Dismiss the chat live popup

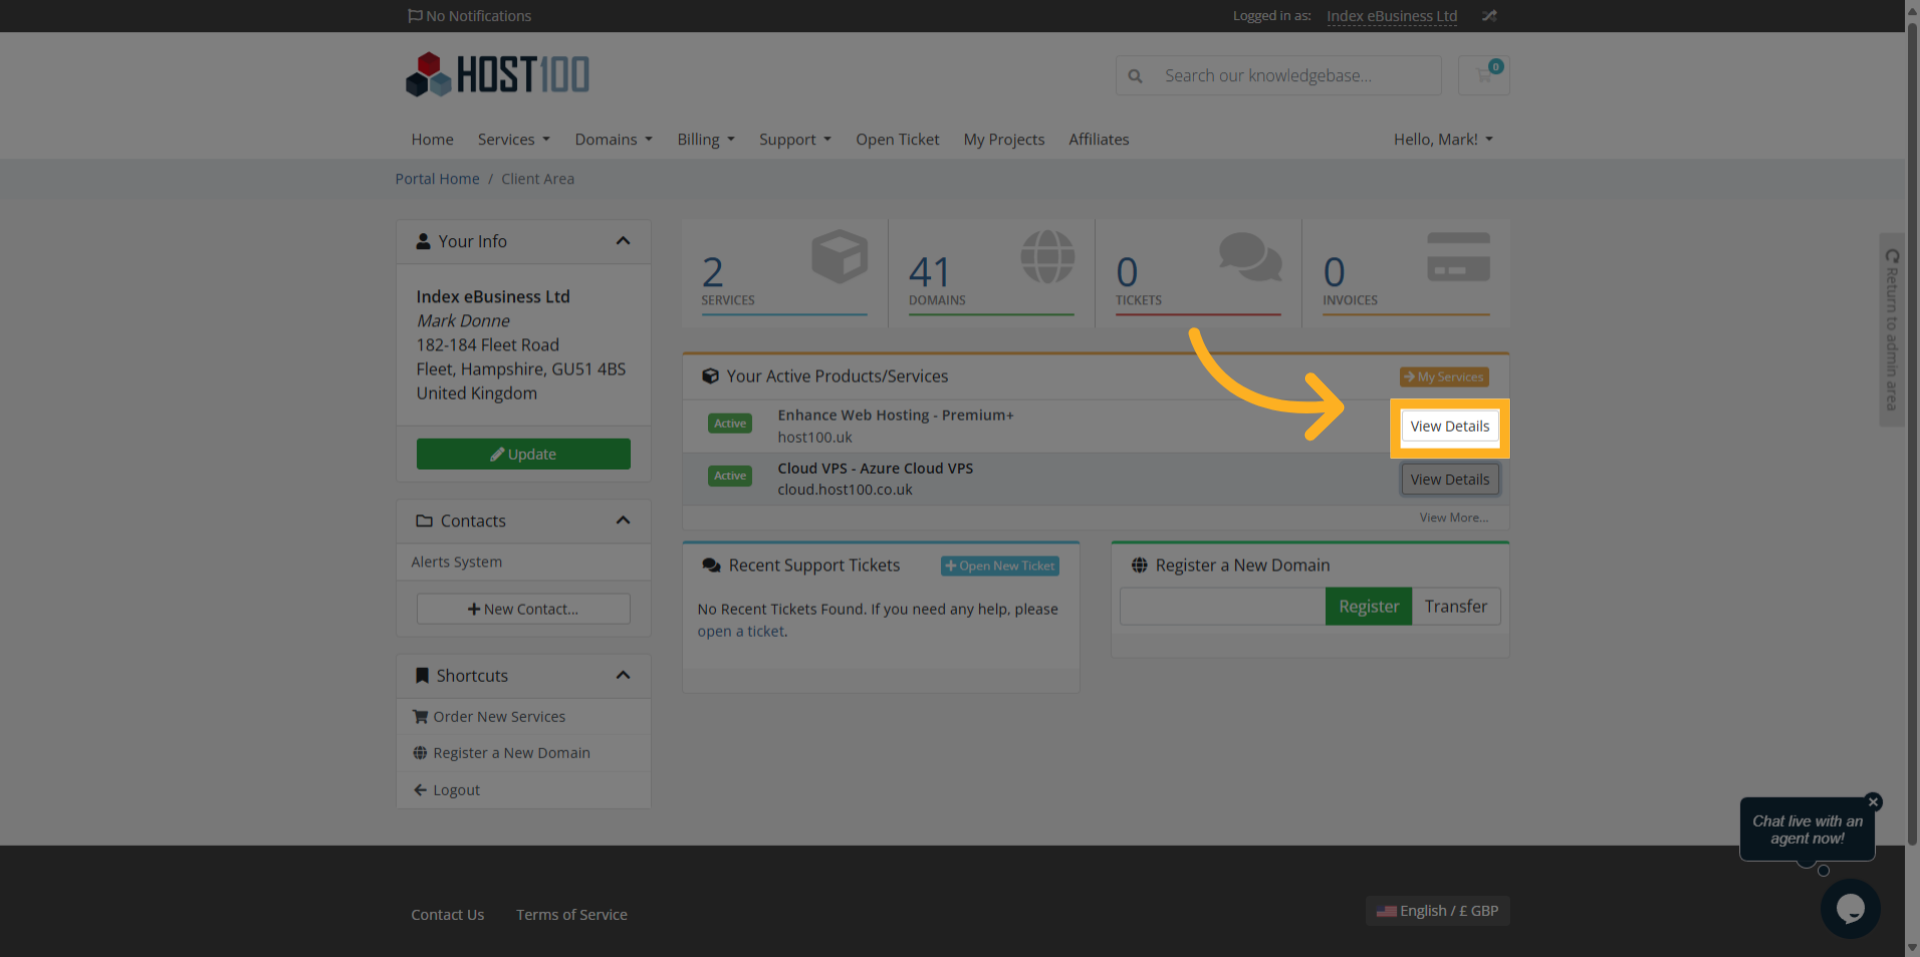click(1873, 802)
